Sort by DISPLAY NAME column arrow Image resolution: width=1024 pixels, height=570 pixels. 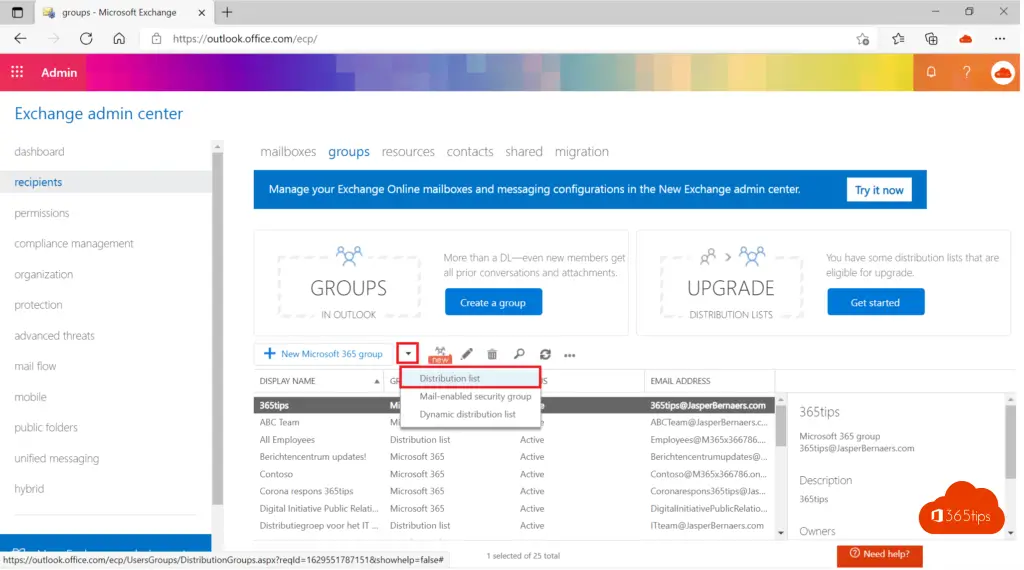378,383
